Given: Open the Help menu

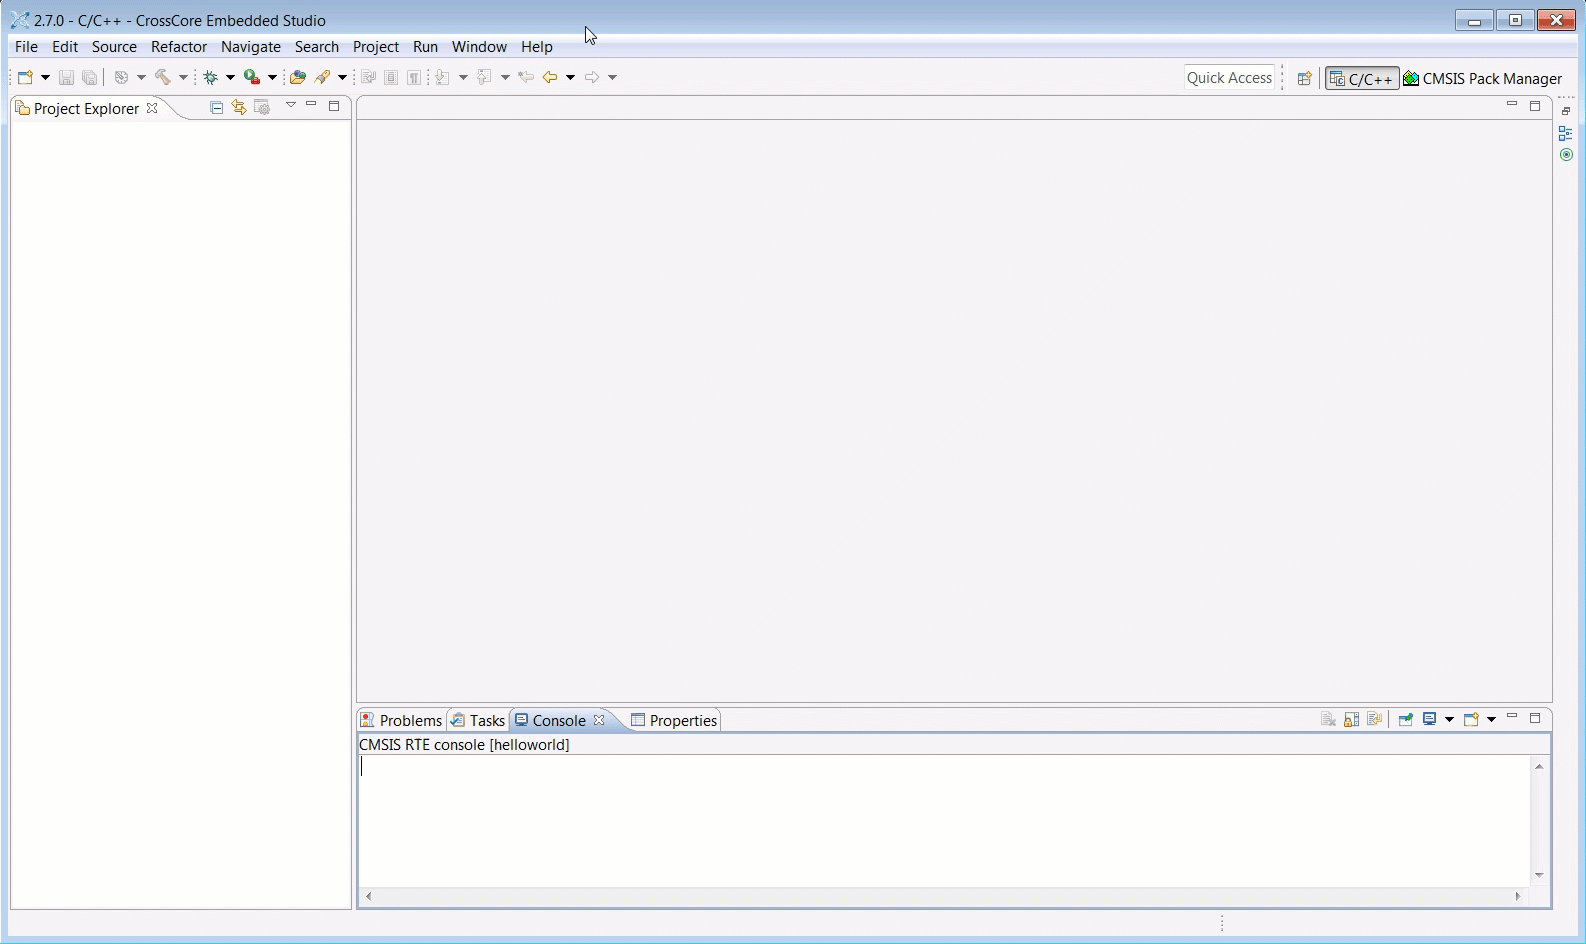Looking at the screenshot, I should click(537, 47).
